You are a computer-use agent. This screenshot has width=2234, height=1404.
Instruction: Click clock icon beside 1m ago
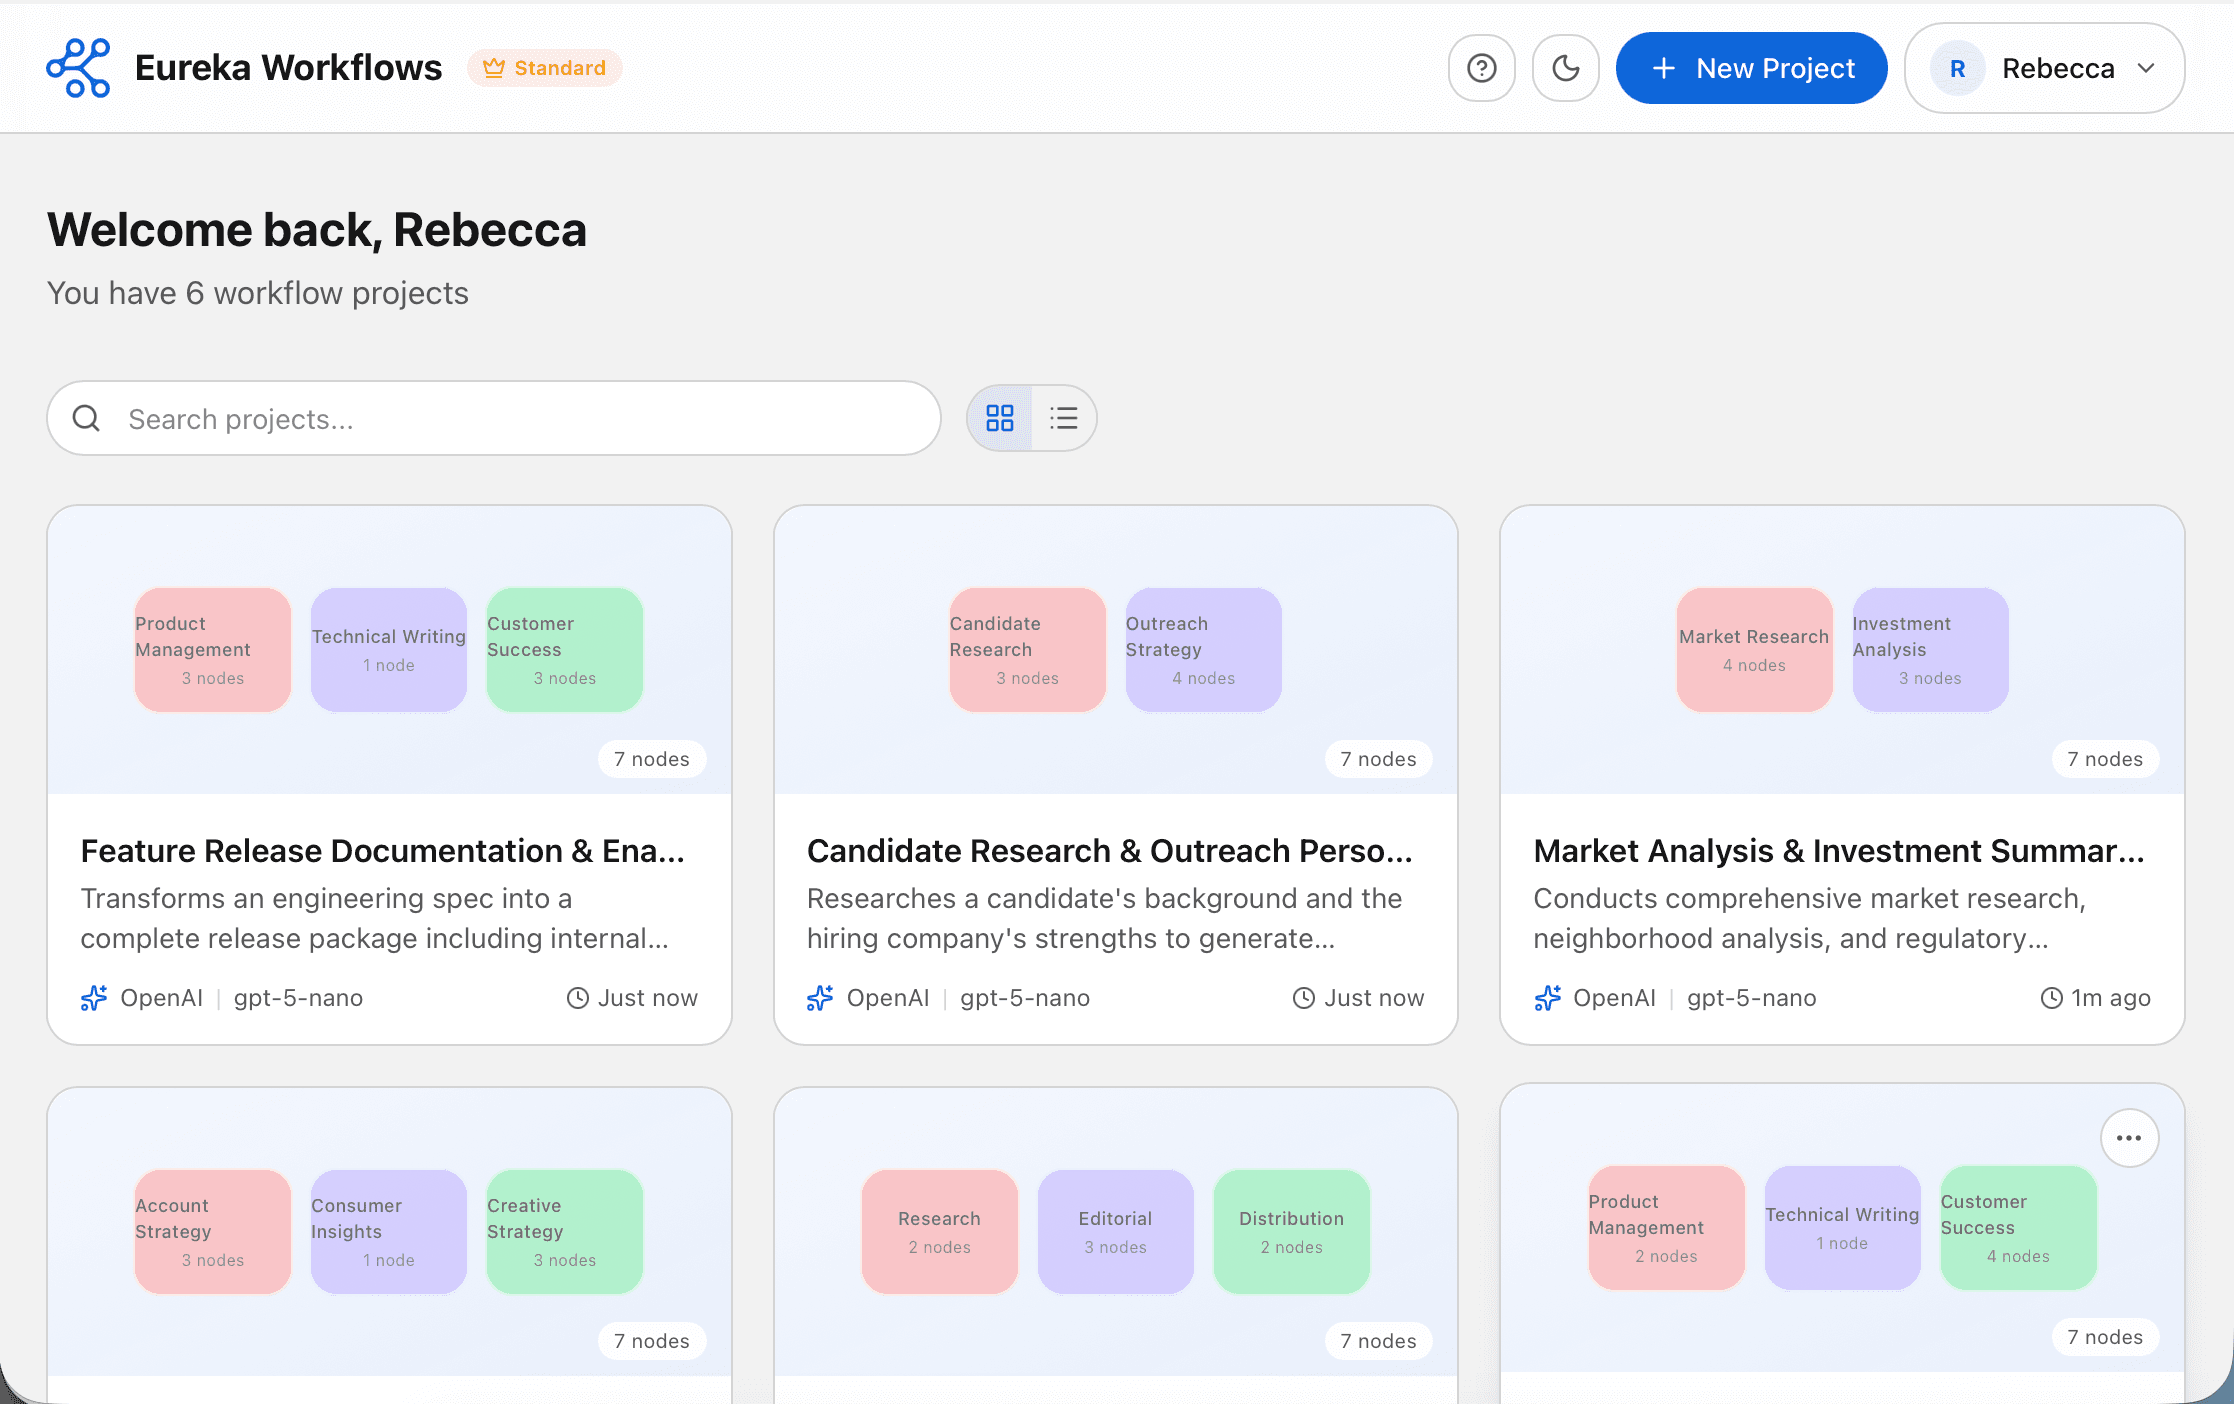pos(2051,998)
